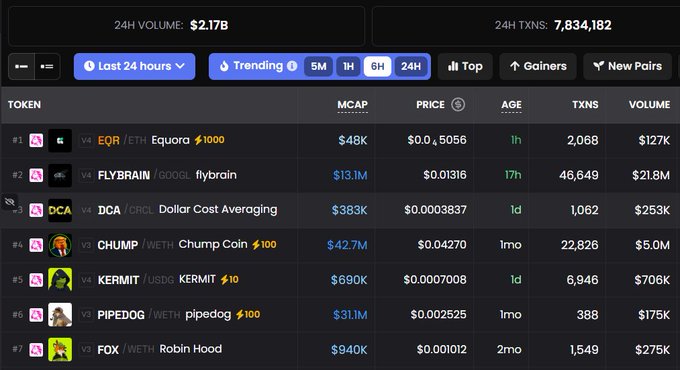This screenshot has width=680, height=370.
Task: Click the V3 badge in PIPEDOG row
Action: click(86, 314)
